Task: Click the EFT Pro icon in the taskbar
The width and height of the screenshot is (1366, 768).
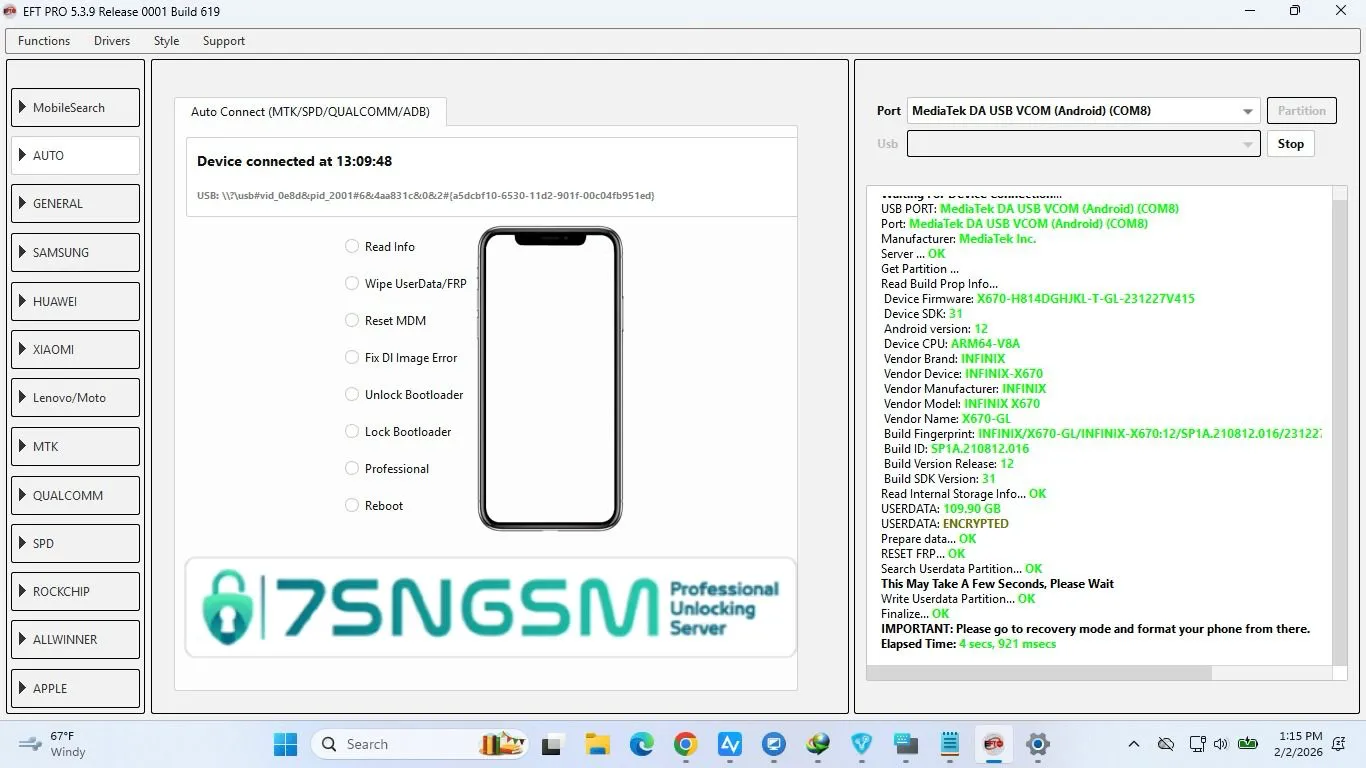Action: (993, 744)
